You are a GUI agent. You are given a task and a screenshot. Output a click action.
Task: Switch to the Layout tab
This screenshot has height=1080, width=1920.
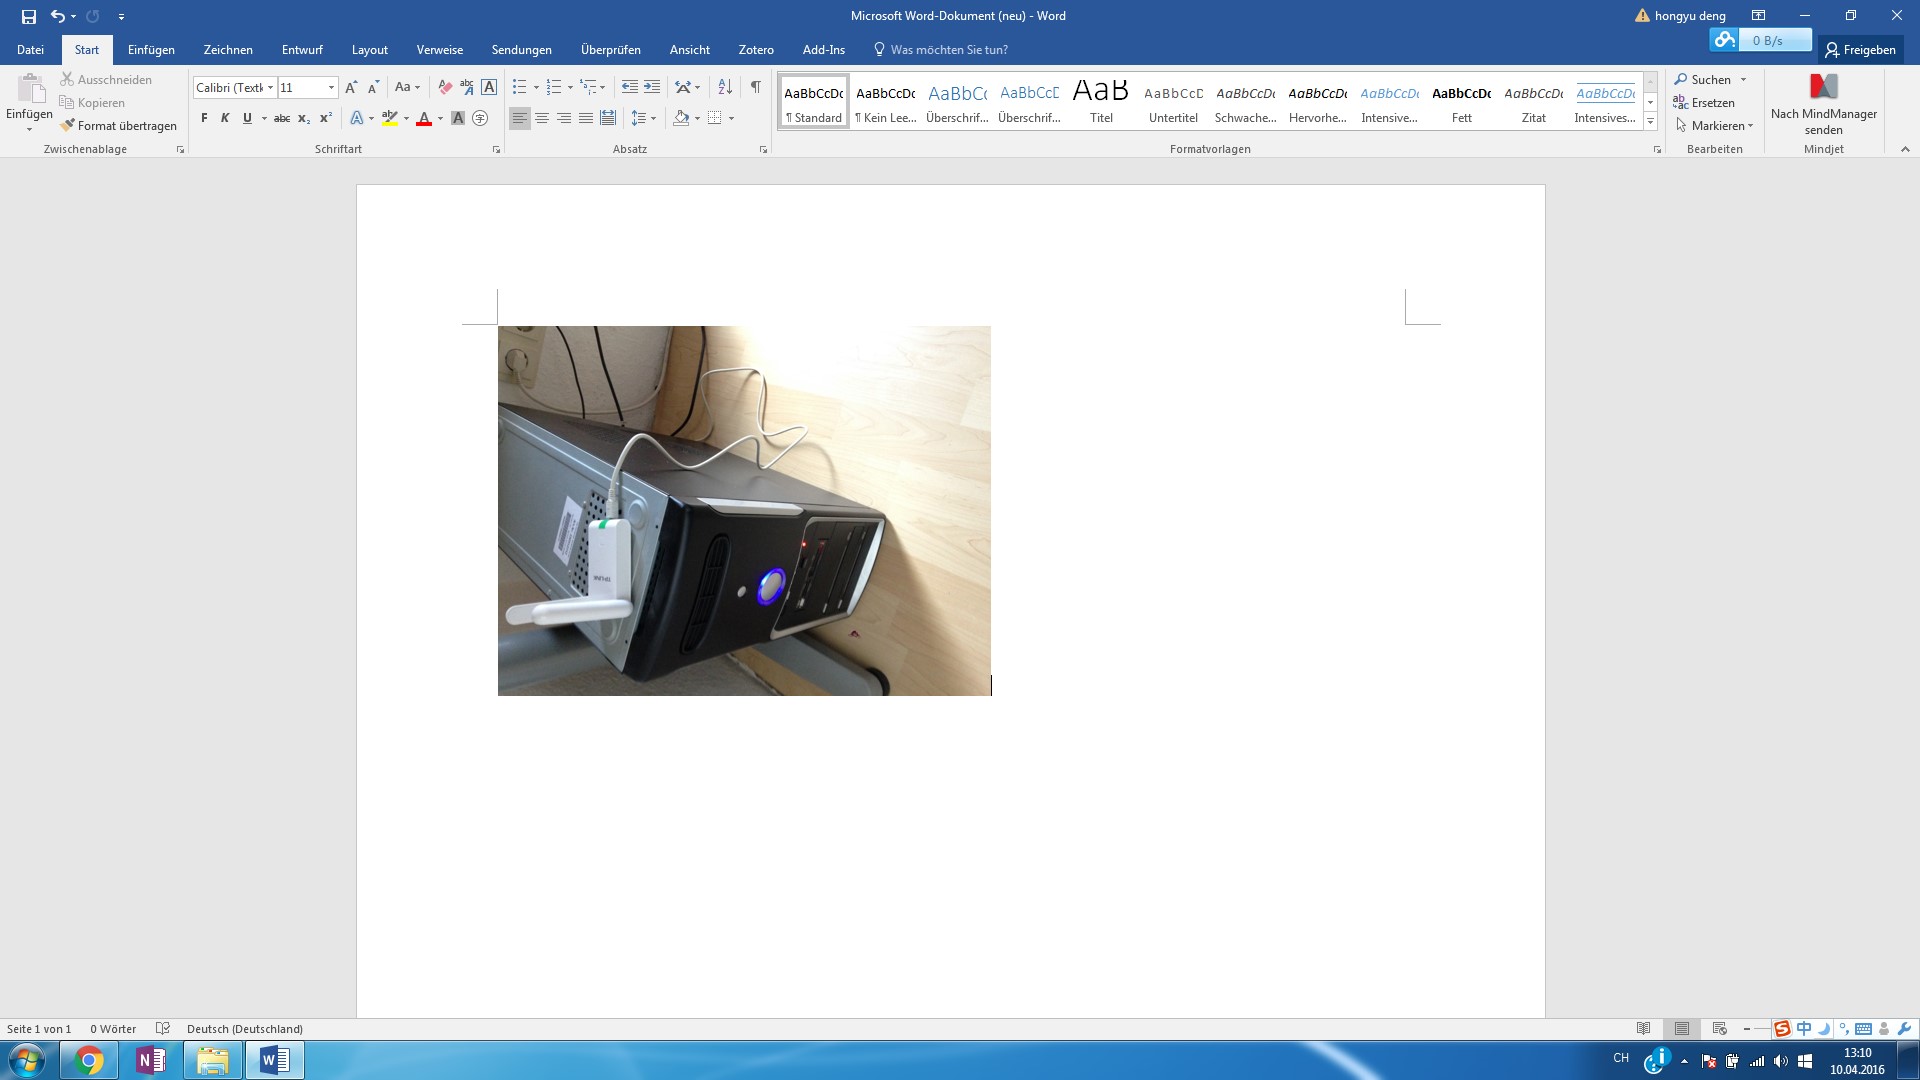pos(369,50)
